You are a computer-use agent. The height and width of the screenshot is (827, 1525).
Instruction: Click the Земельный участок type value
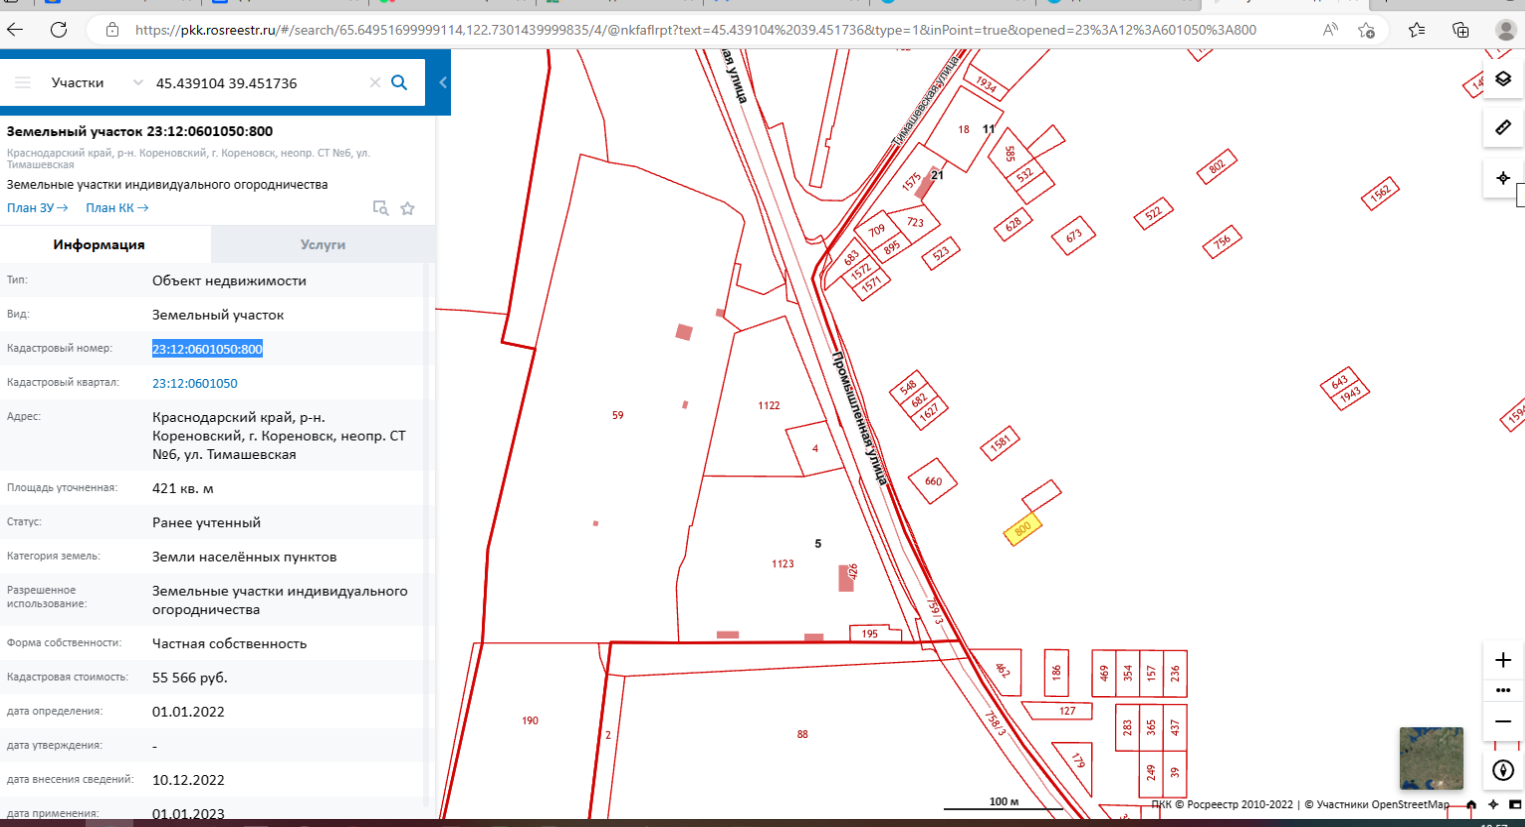pos(218,314)
